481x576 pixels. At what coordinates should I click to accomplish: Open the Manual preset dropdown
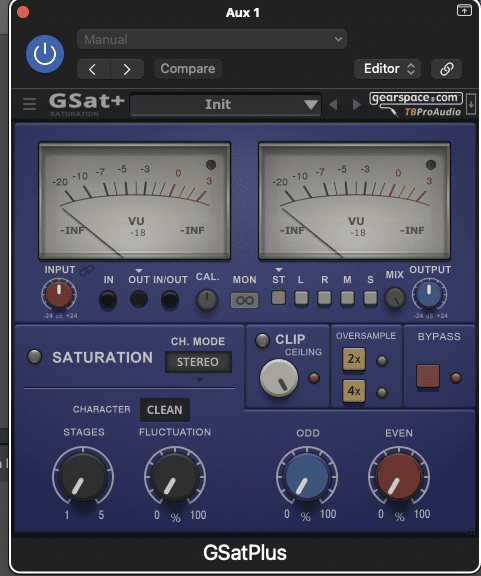click(212, 39)
